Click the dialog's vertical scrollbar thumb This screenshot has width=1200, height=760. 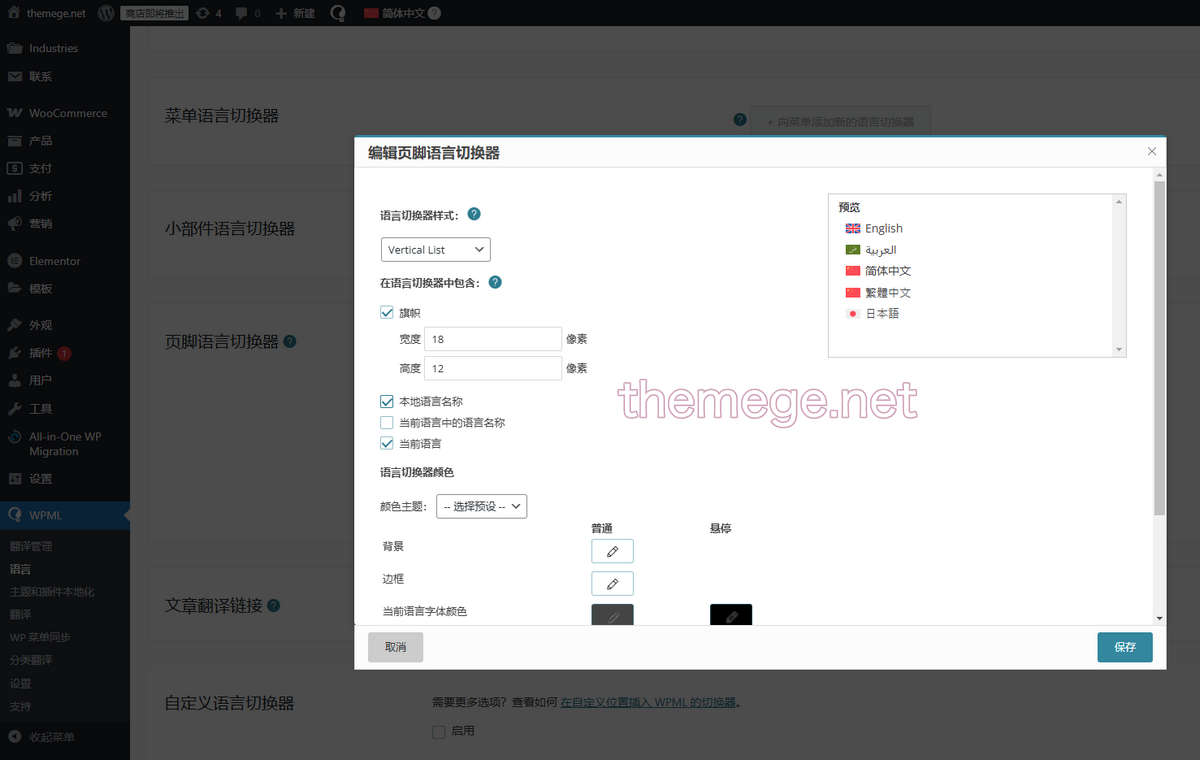(x=1159, y=347)
